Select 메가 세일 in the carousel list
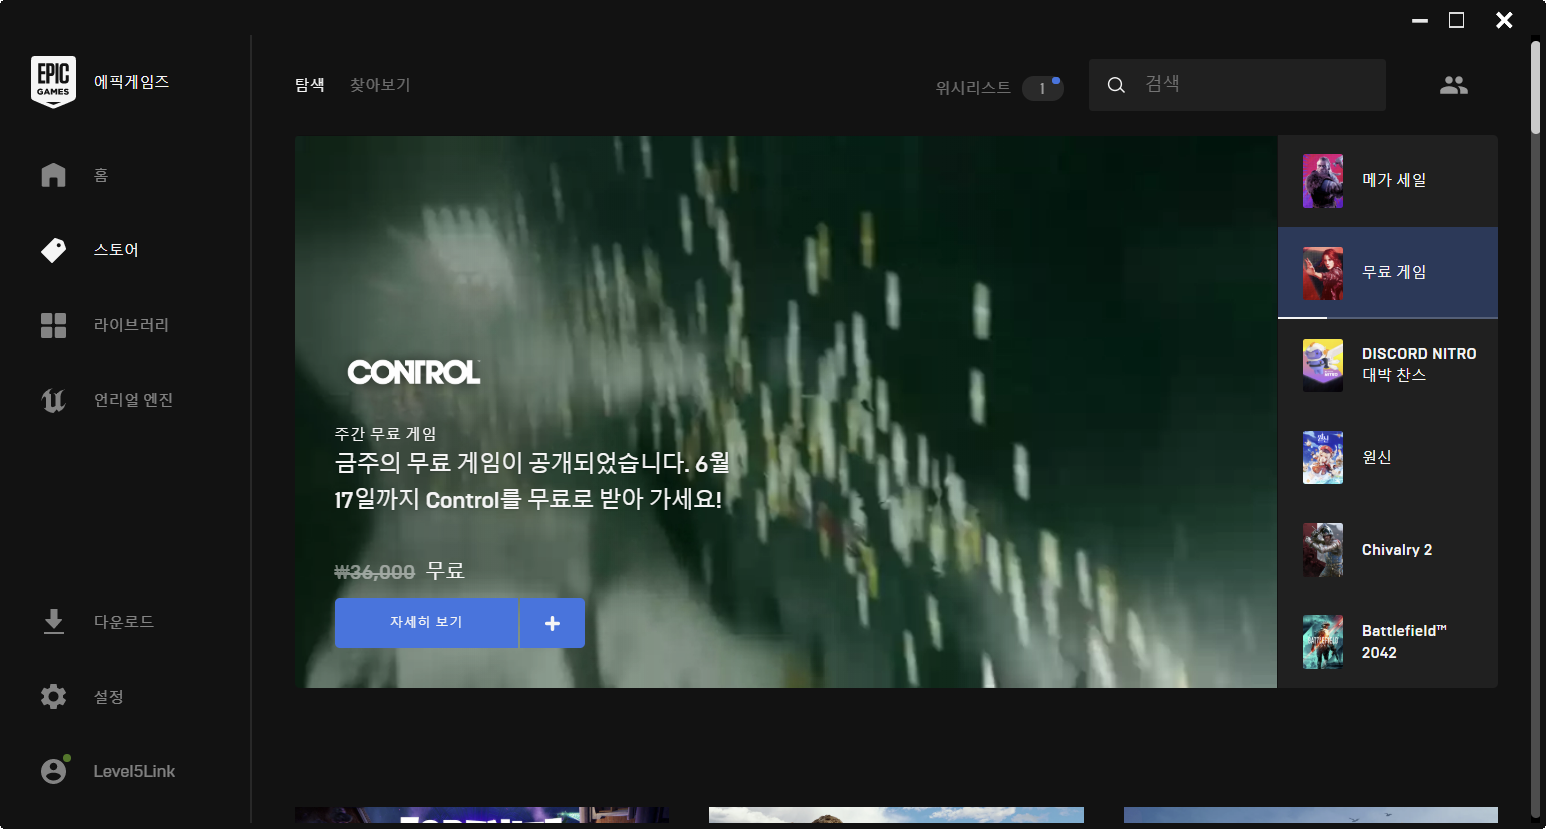Screen dimensions: 1546x829 pyautogui.click(x=1388, y=181)
